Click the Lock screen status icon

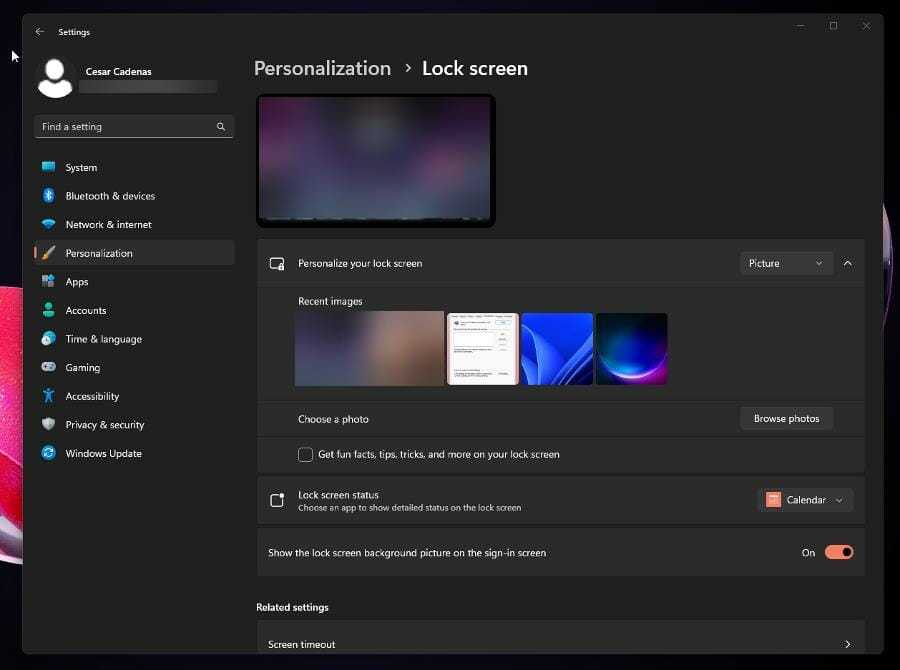pyautogui.click(x=277, y=500)
